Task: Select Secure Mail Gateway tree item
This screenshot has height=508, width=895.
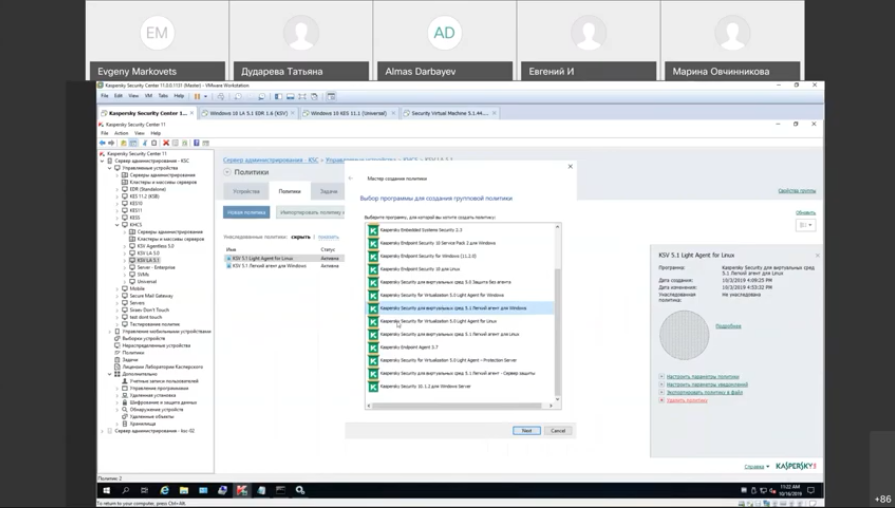Action: 151,296
